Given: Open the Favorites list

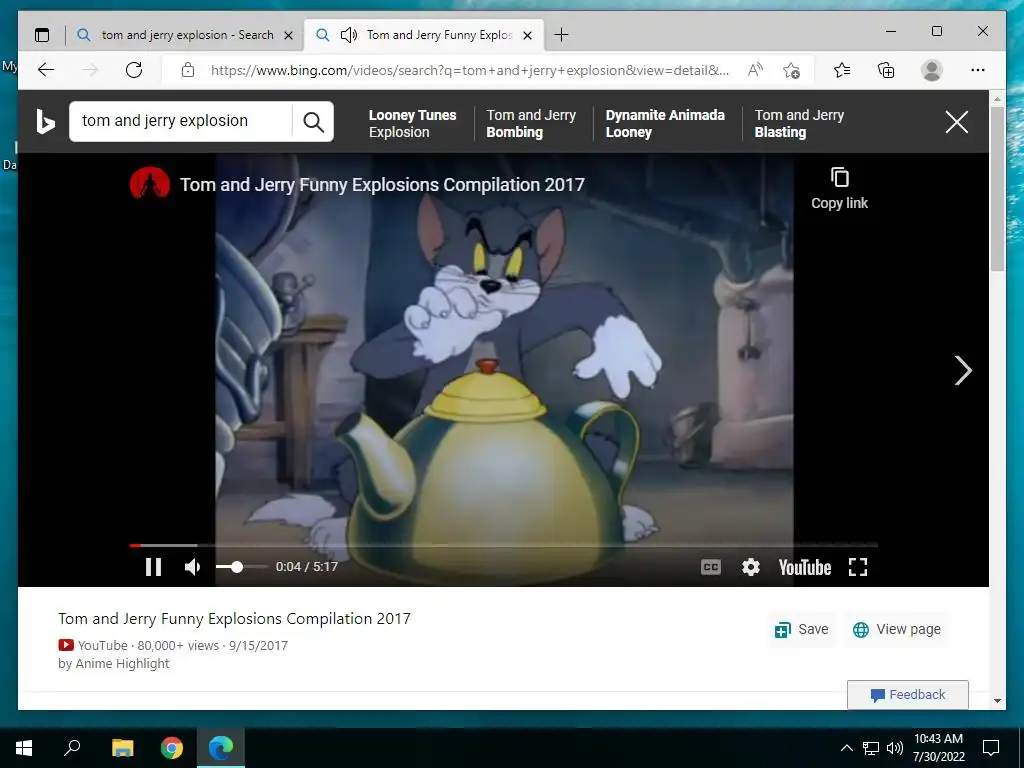Looking at the screenshot, I should (x=842, y=70).
